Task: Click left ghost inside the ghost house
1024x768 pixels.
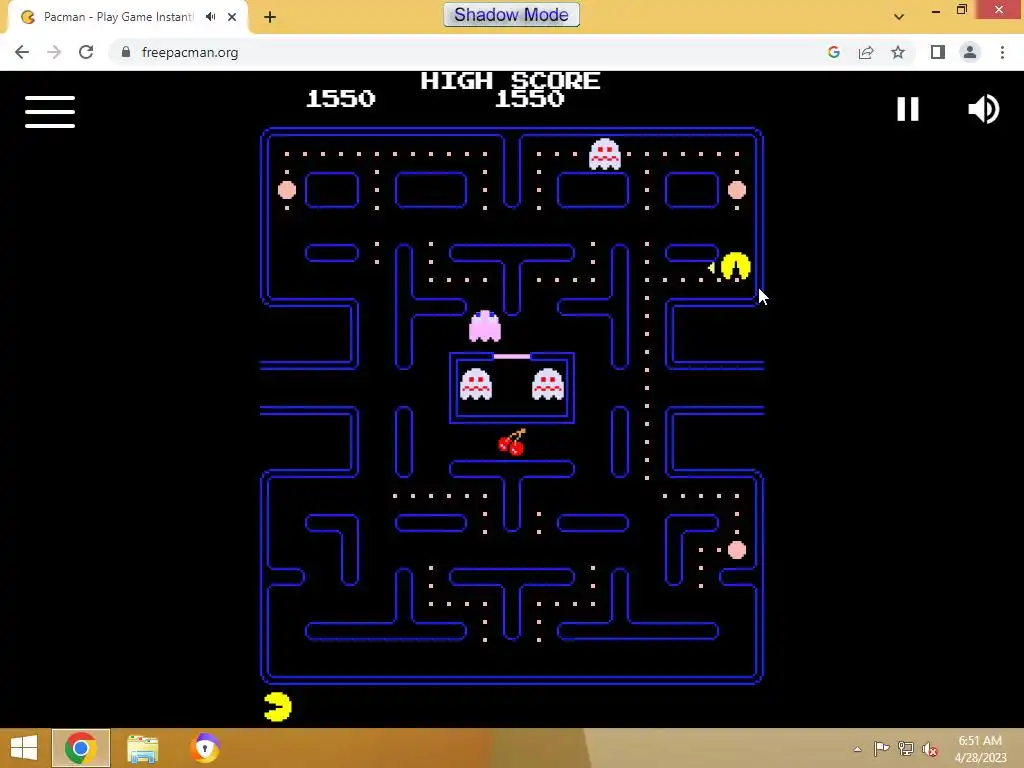Action: pos(475,384)
